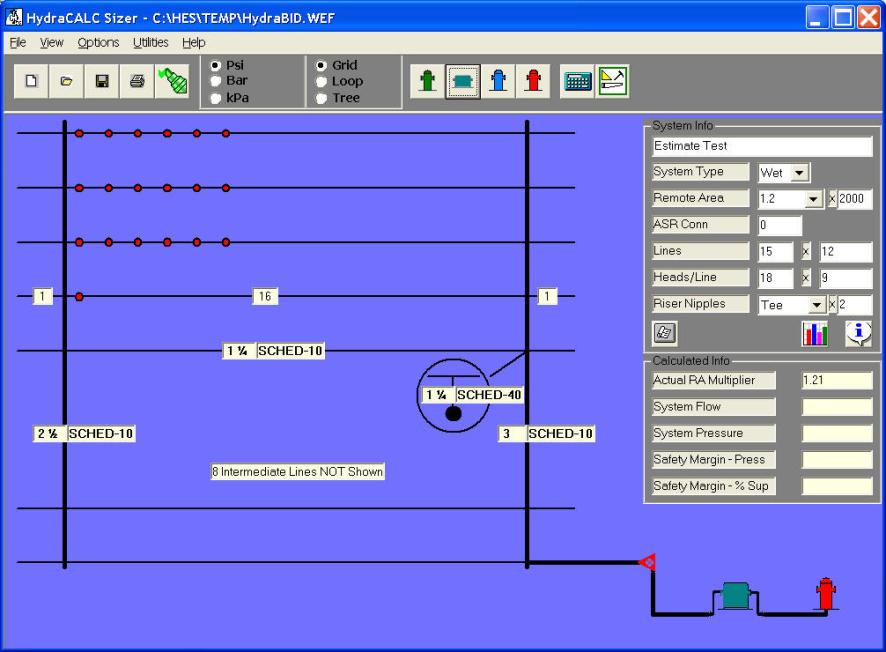886x652 pixels.
Task: Click the red hydrant in the supply diagram
Action: (x=826, y=593)
